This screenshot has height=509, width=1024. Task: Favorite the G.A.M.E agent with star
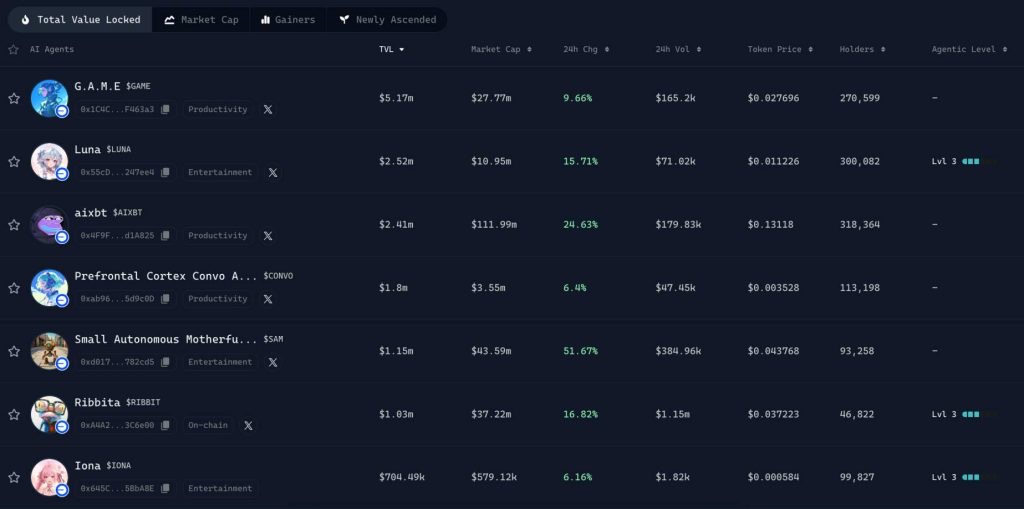14,98
